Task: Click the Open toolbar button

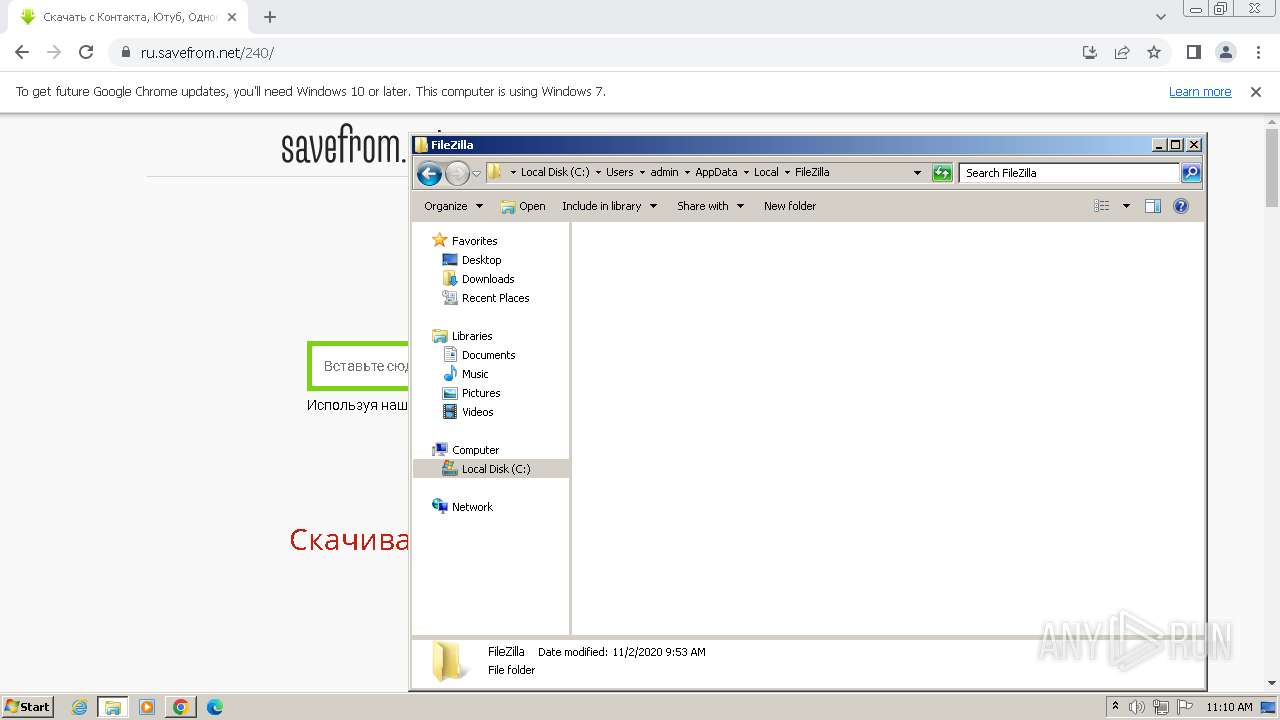Action: 523,206
